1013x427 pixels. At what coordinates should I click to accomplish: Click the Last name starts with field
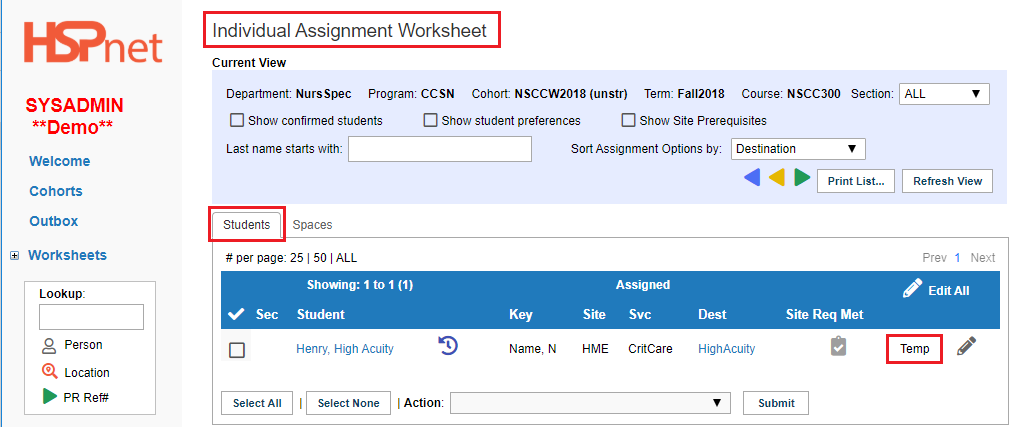440,149
